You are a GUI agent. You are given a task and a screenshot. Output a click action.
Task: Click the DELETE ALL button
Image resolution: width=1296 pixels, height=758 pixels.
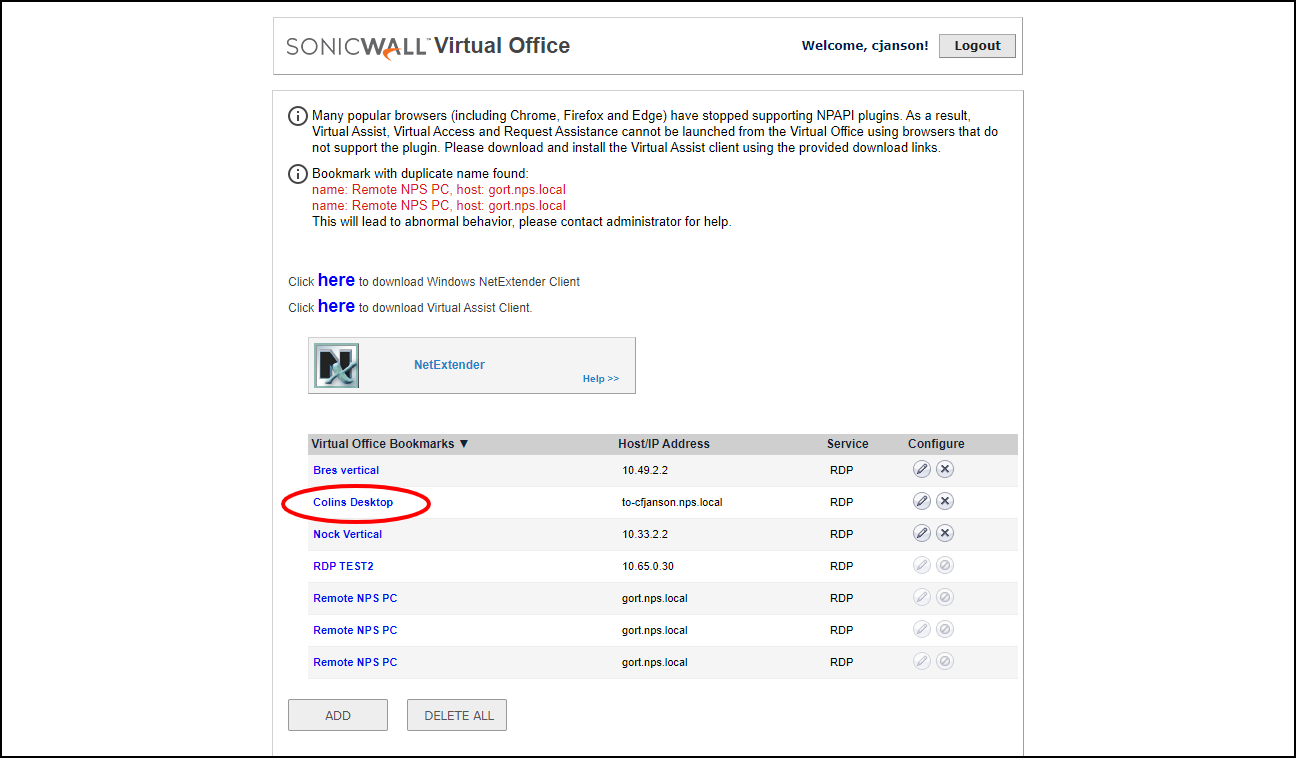coord(457,716)
